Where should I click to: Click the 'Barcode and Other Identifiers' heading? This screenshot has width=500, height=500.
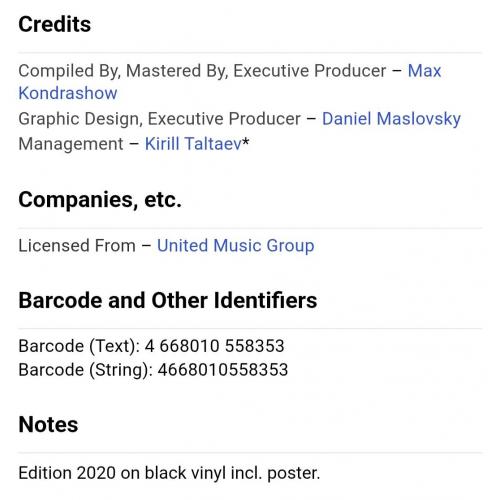click(x=168, y=300)
